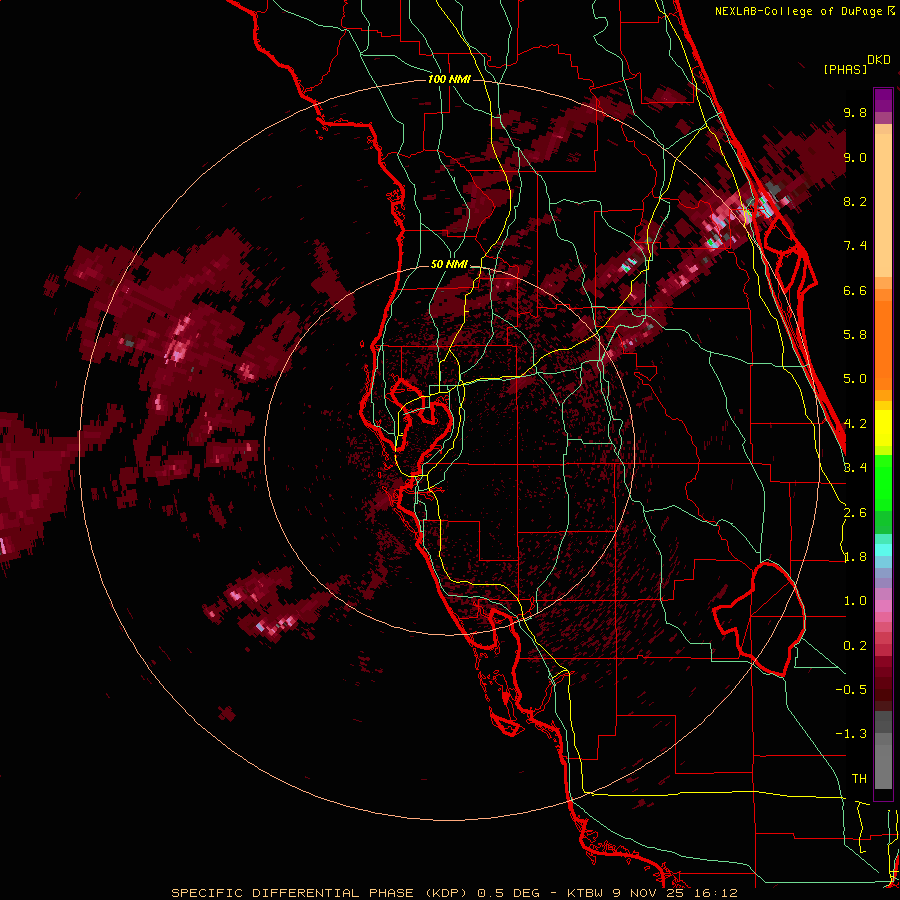Image resolution: width=900 pixels, height=900 pixels.
Task: Click the 1.0 legend value
Action: point(855,601)
